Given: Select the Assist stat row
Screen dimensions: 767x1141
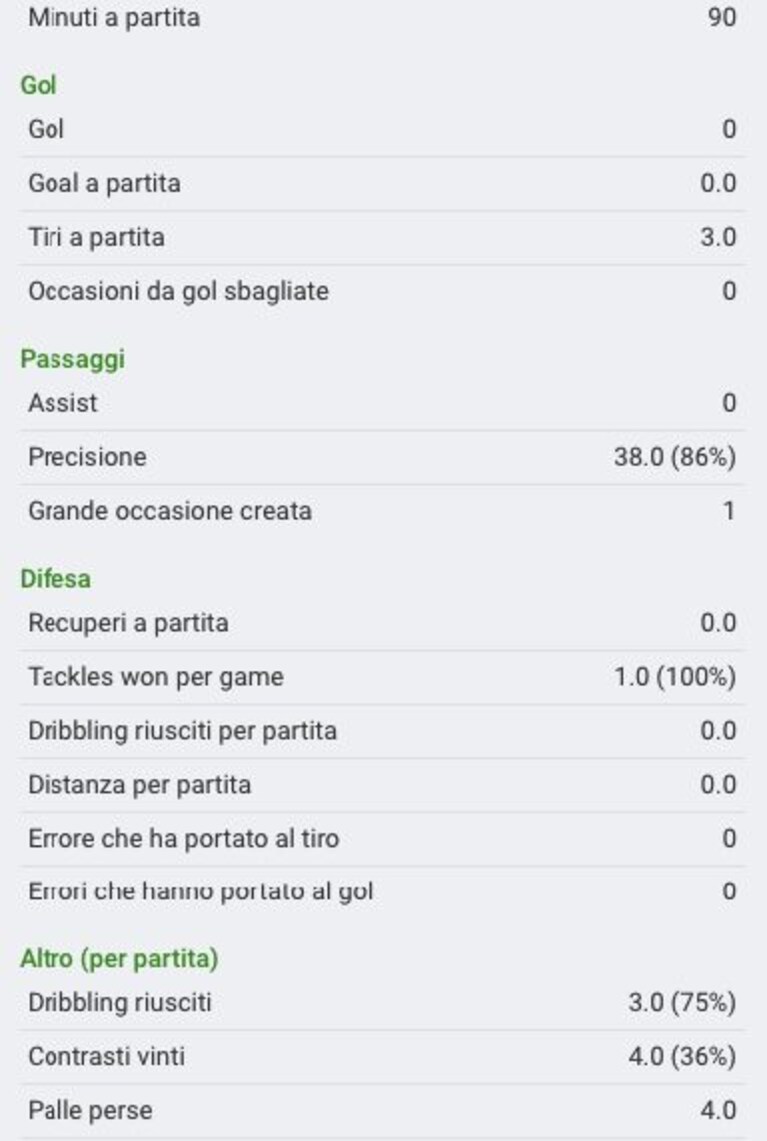Looking at the screenshot, I should tap(383, 403).
